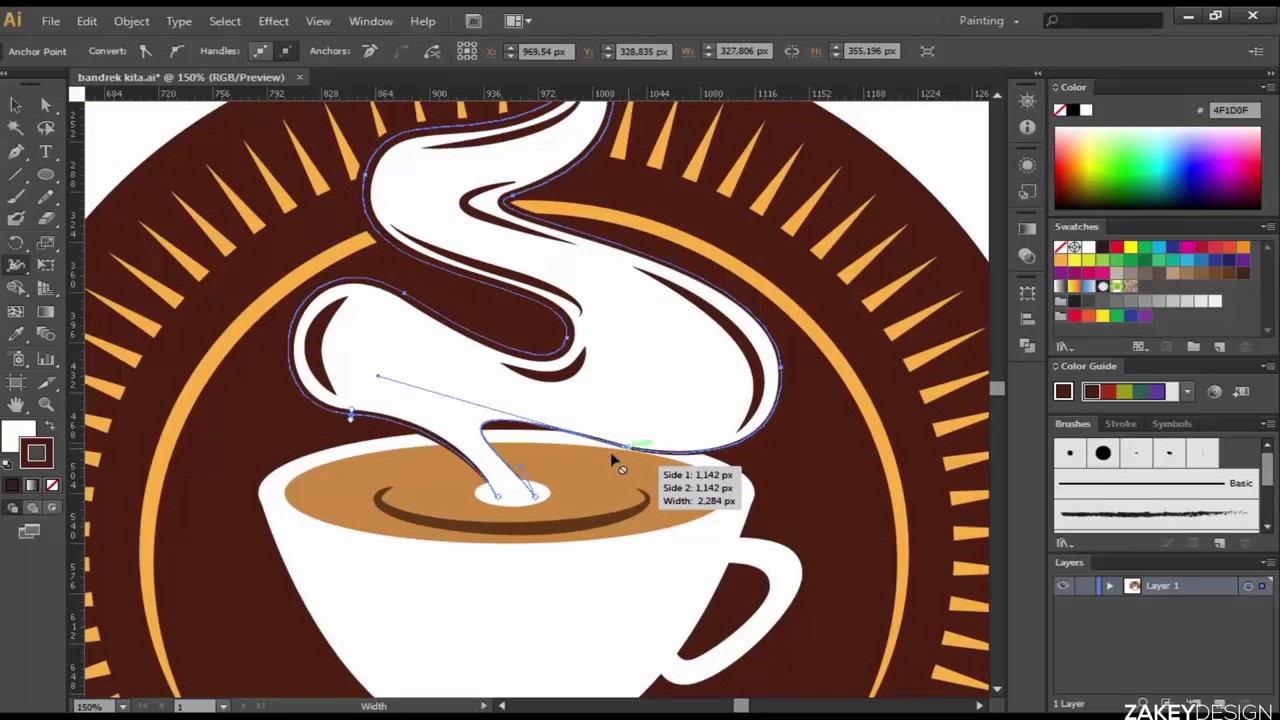
Task: Set fill to None in toolbox
Action: coord(53,486)
